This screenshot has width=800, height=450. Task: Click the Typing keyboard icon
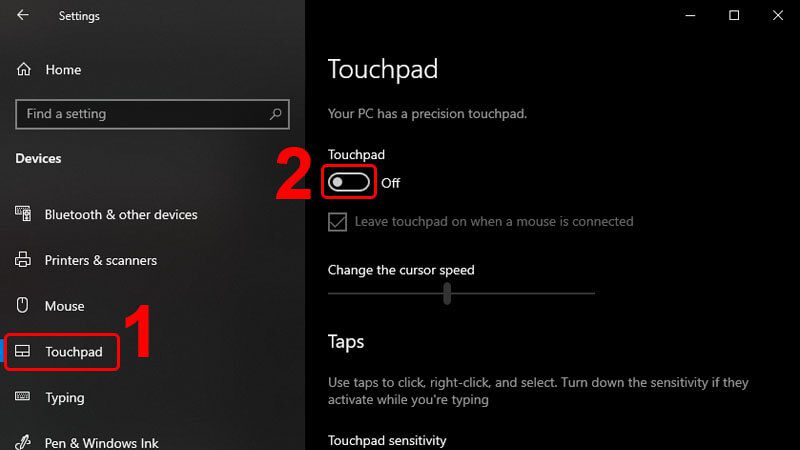[x=24, y=398]
